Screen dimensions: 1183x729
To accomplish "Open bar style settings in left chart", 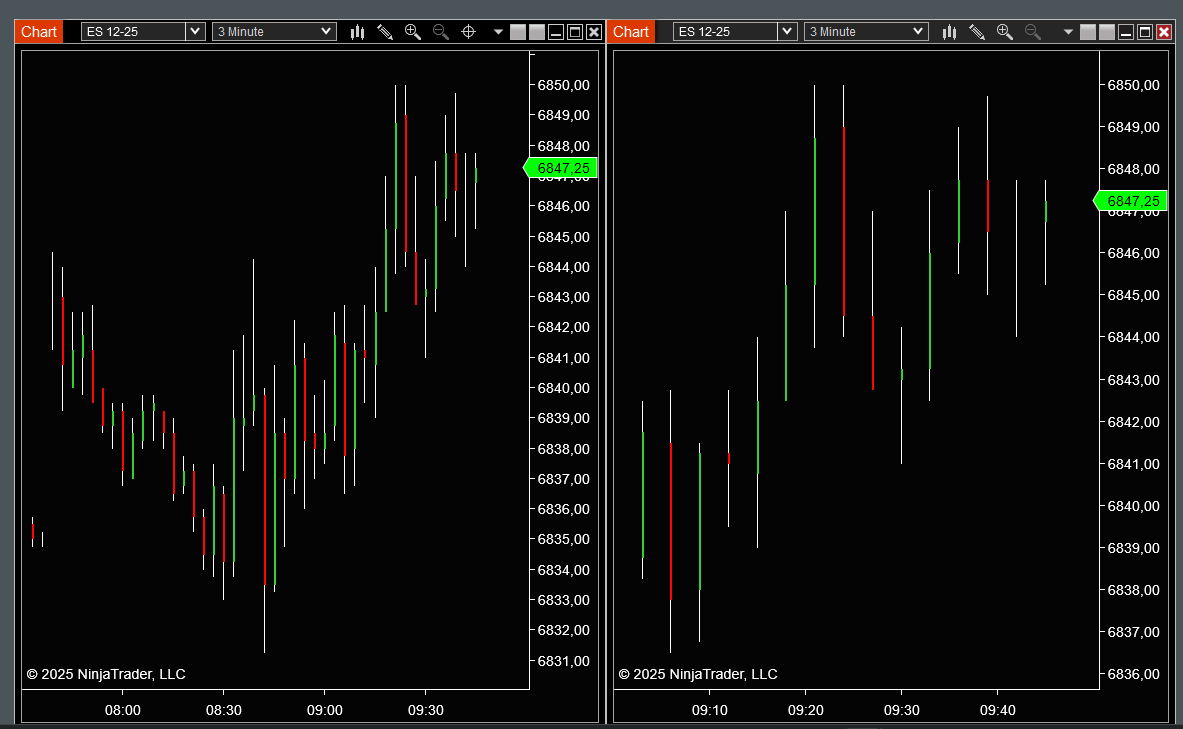I will tap(357, 32).
